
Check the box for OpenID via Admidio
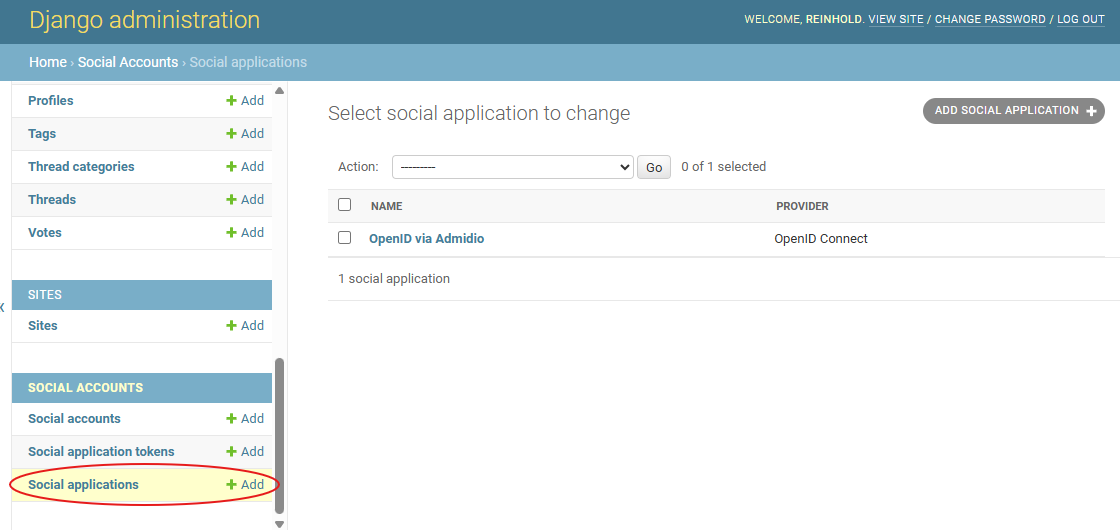(345, 238)
